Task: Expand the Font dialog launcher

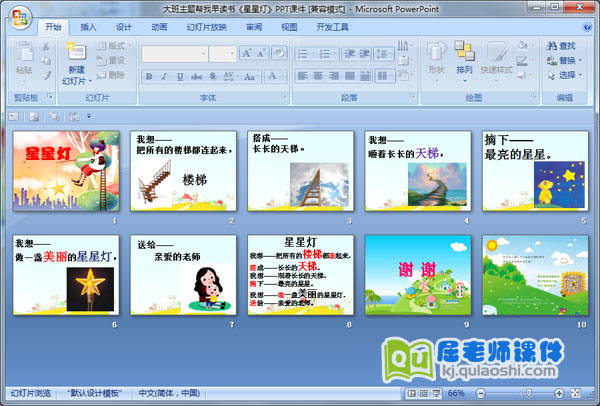Action: tap(284, 96)
